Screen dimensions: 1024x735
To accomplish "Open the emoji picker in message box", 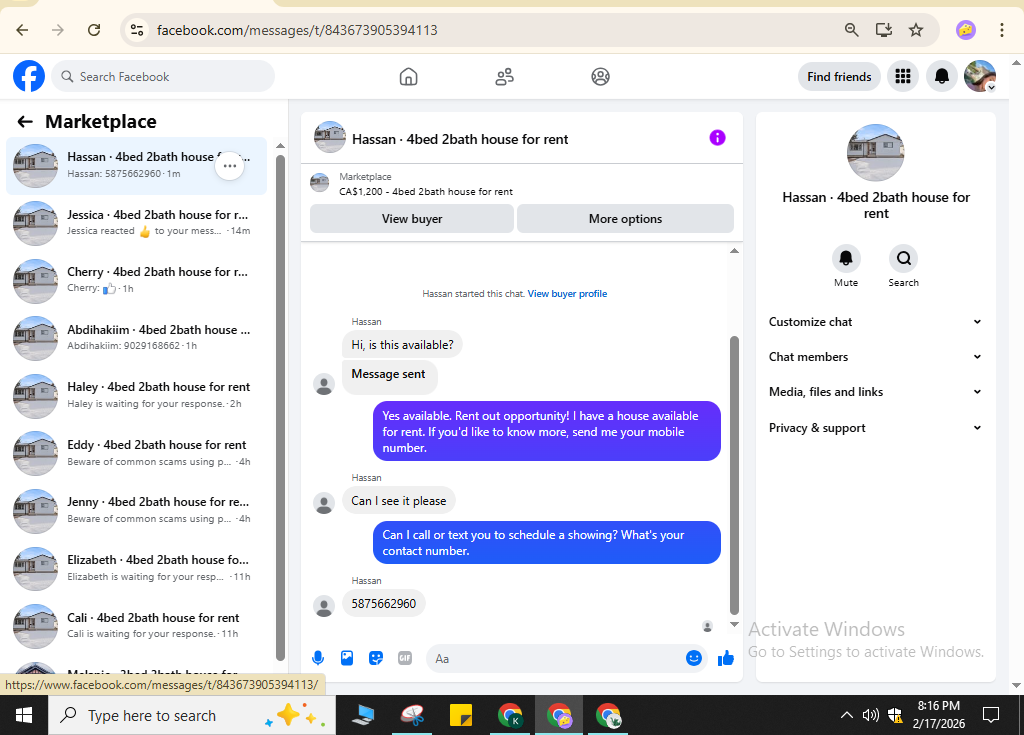I will (x=694, y=658).
